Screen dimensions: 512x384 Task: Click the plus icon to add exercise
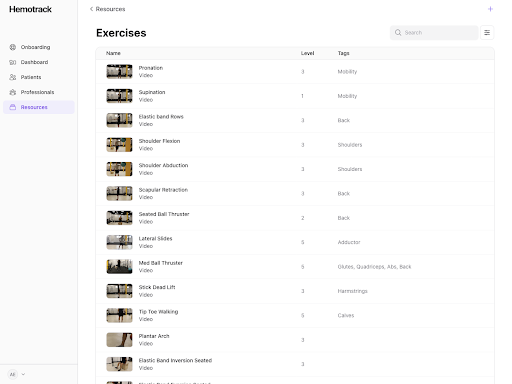tap(490, 9)
